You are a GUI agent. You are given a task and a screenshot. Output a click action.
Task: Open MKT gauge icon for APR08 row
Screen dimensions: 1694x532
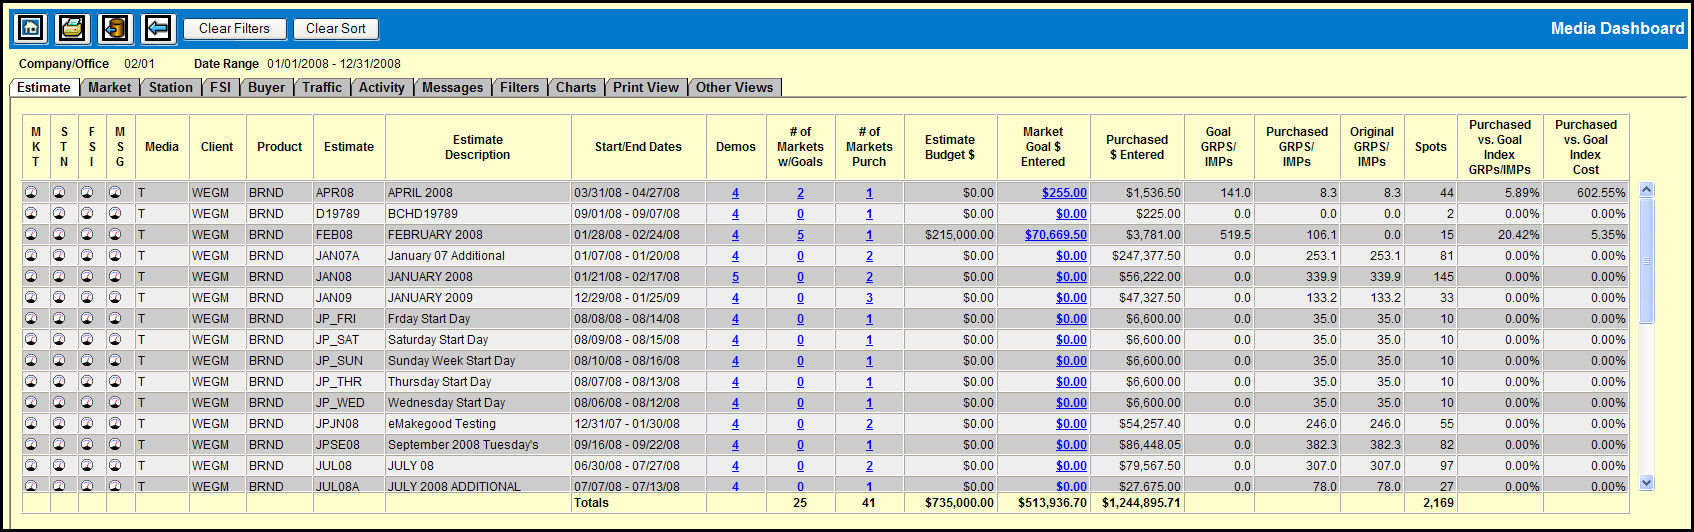coord(31,192)
